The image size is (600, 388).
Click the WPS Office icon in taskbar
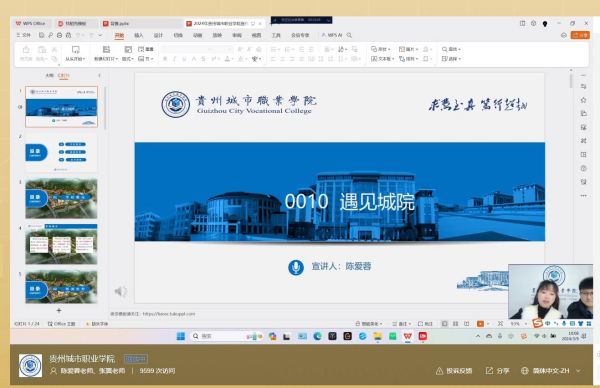point(408,336)
